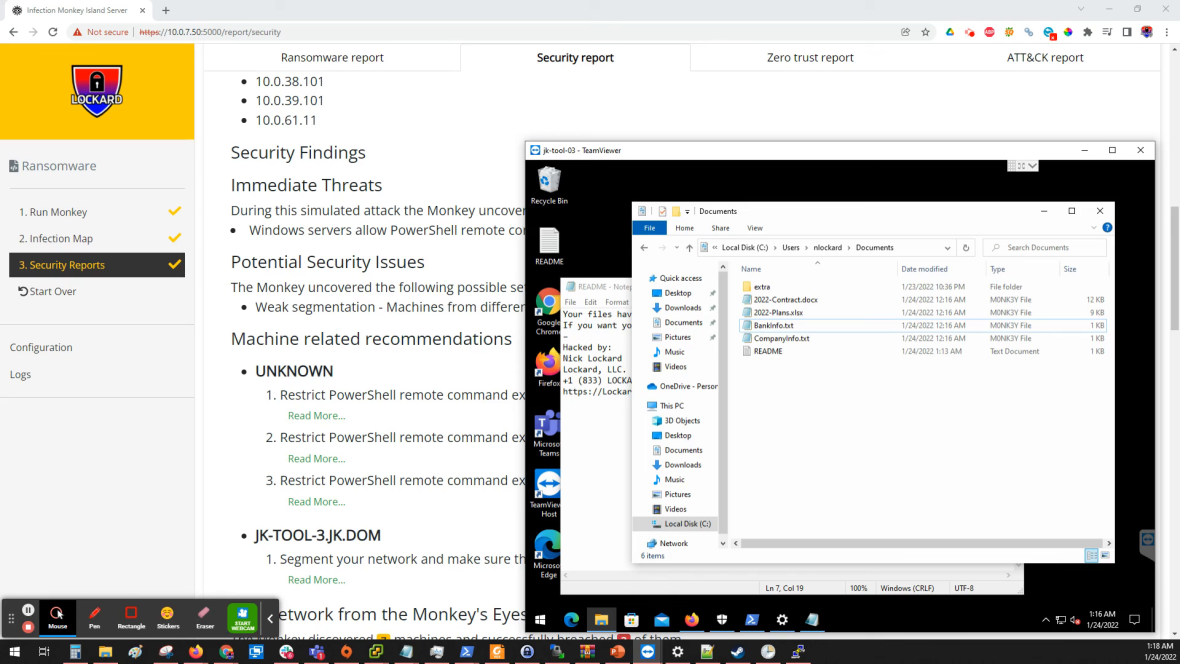
Task: Pause the screen recording
Action: (x=28, y=611)
